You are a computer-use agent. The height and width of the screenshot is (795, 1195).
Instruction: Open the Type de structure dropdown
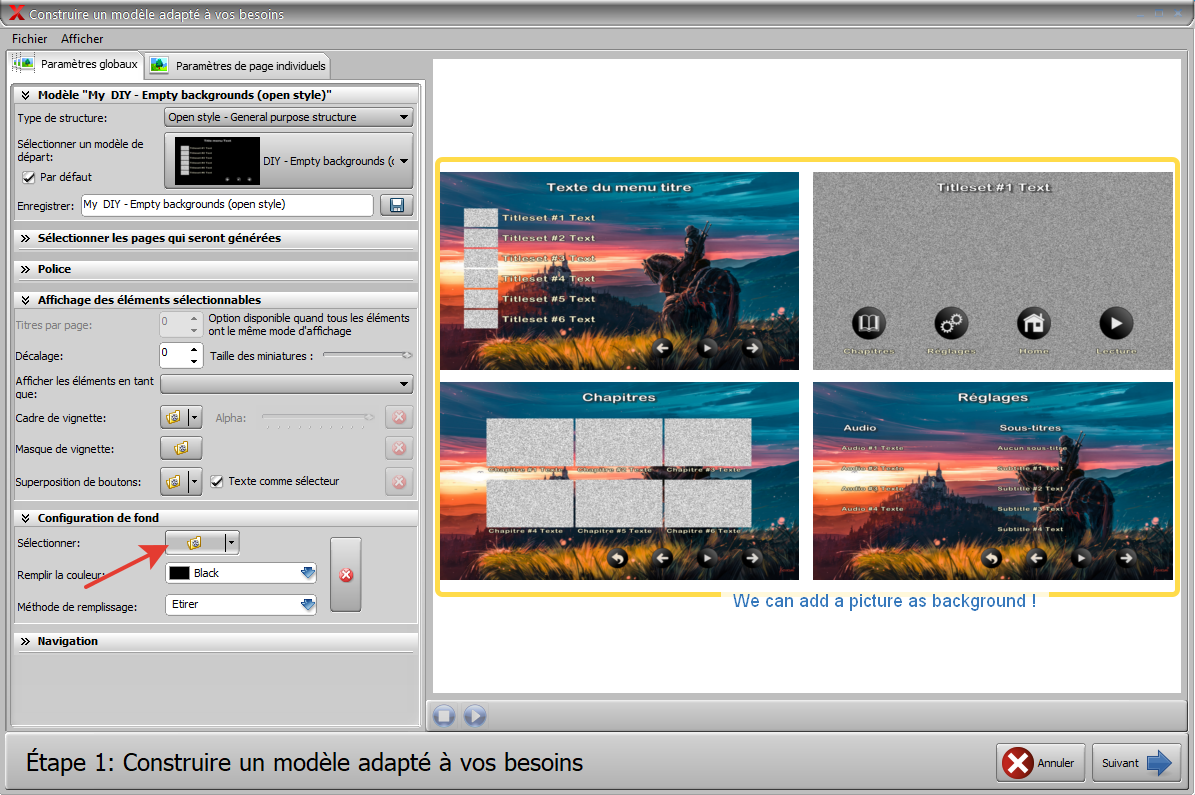pos(289,117)
